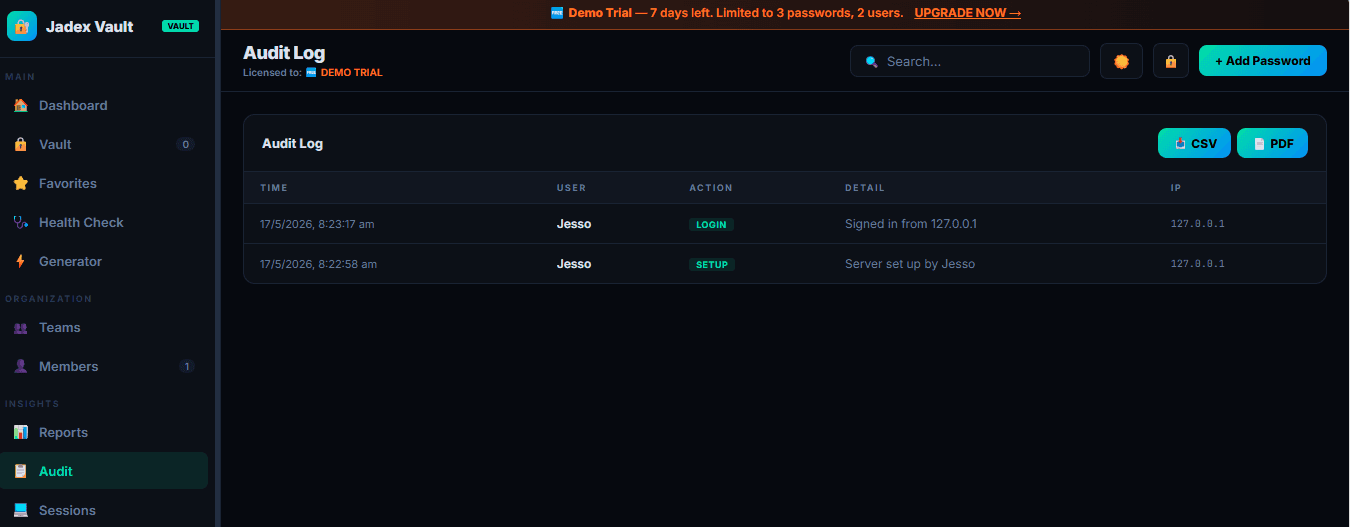This screenshot has width=1351, height=527.
Task: Lock the vault with padlock button
Action: pos(1171,61)
